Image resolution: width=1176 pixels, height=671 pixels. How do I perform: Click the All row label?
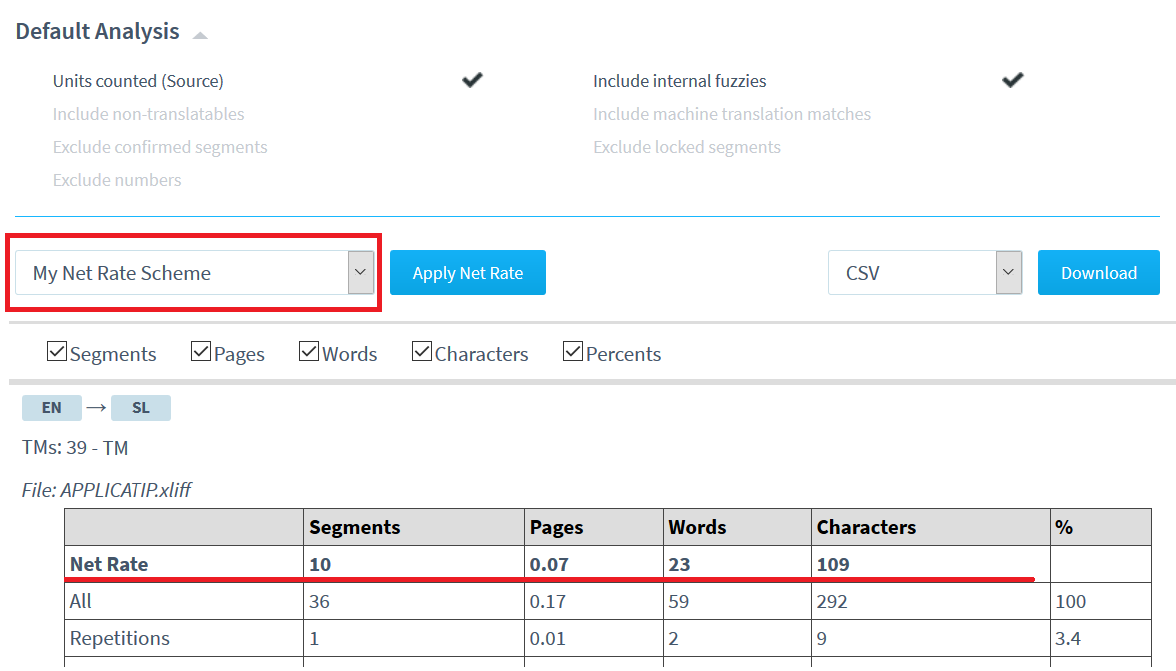pyautogui.click(x=80, y=601)
